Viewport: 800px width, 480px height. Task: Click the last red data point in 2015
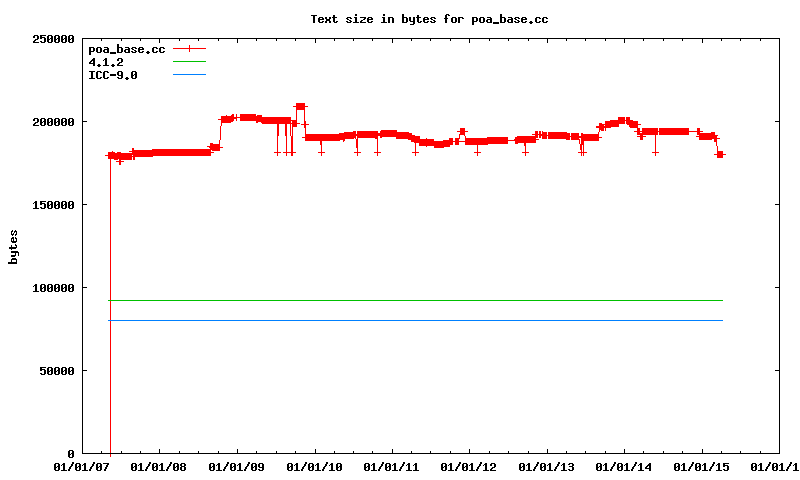[x=719, y=154]
